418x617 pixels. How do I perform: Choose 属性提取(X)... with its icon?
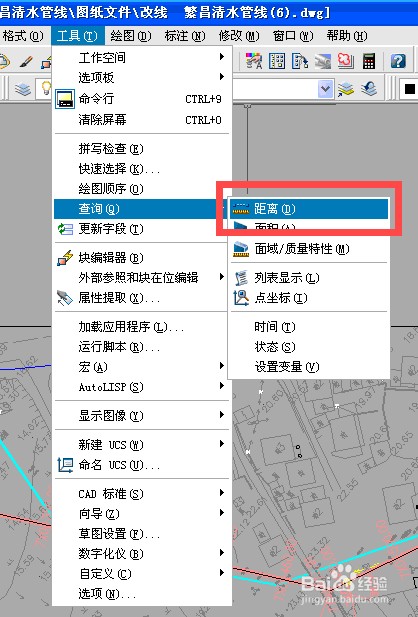(142, 298)
